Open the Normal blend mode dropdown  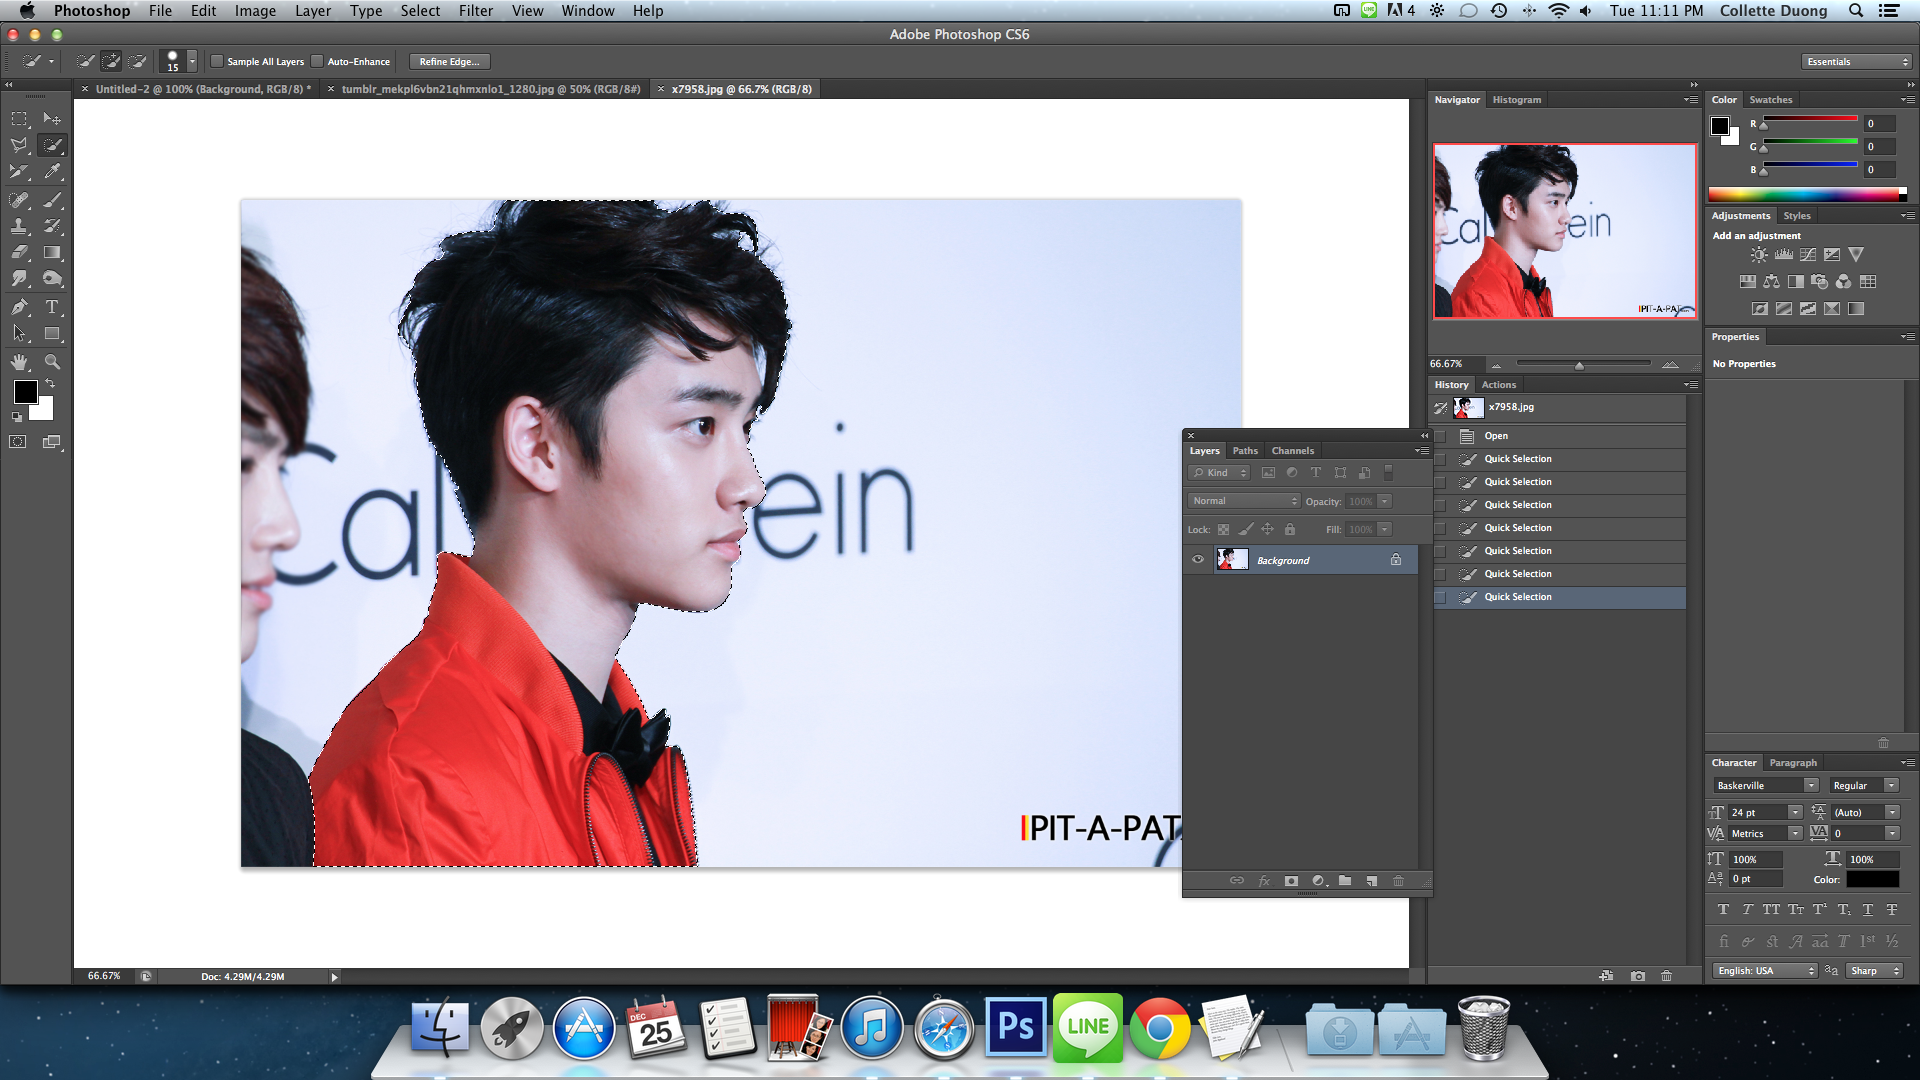(1243, 501)
